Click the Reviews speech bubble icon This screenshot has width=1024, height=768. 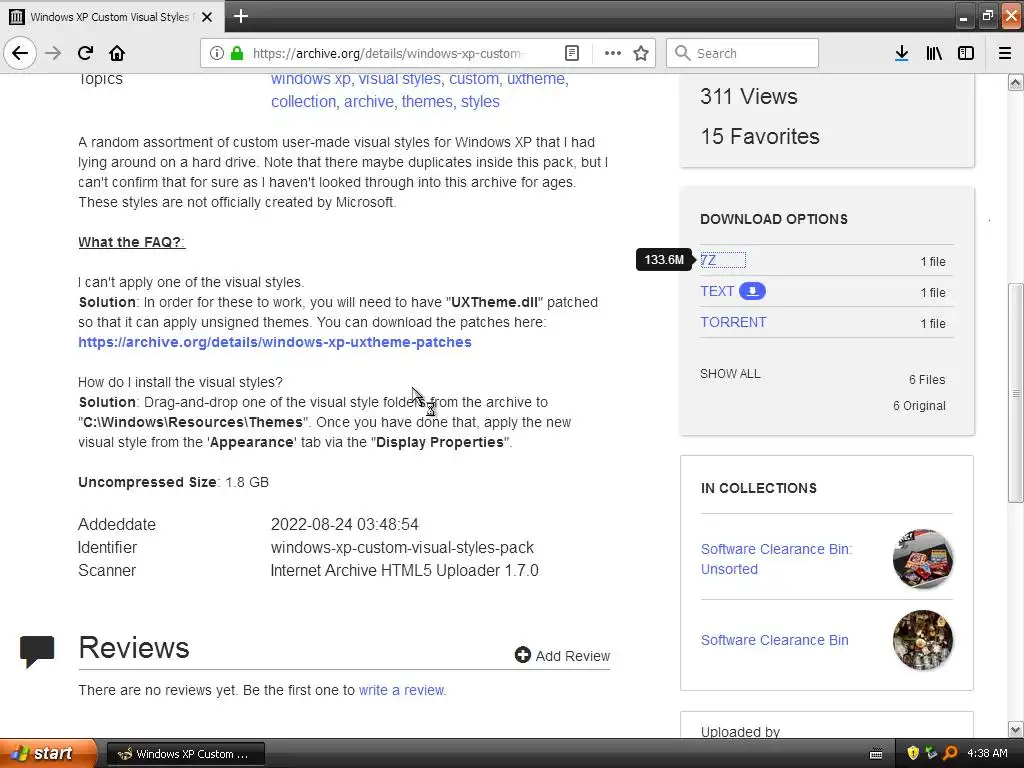click(x=37, y=651)
